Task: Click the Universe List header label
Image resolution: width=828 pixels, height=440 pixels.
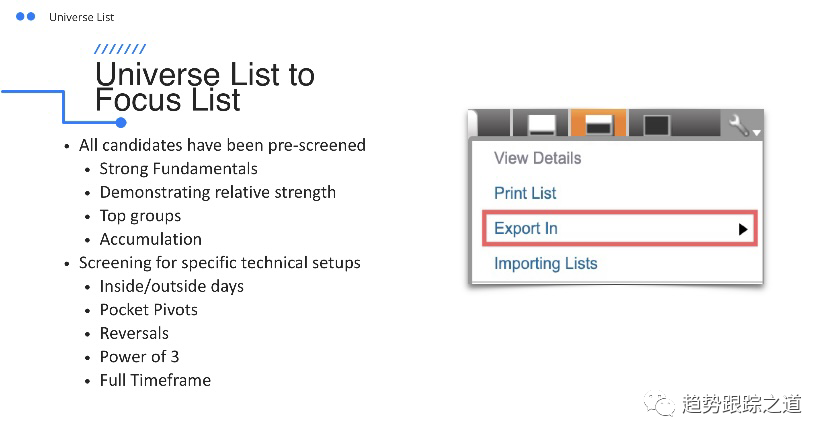Action: click(x=82, y=17)
